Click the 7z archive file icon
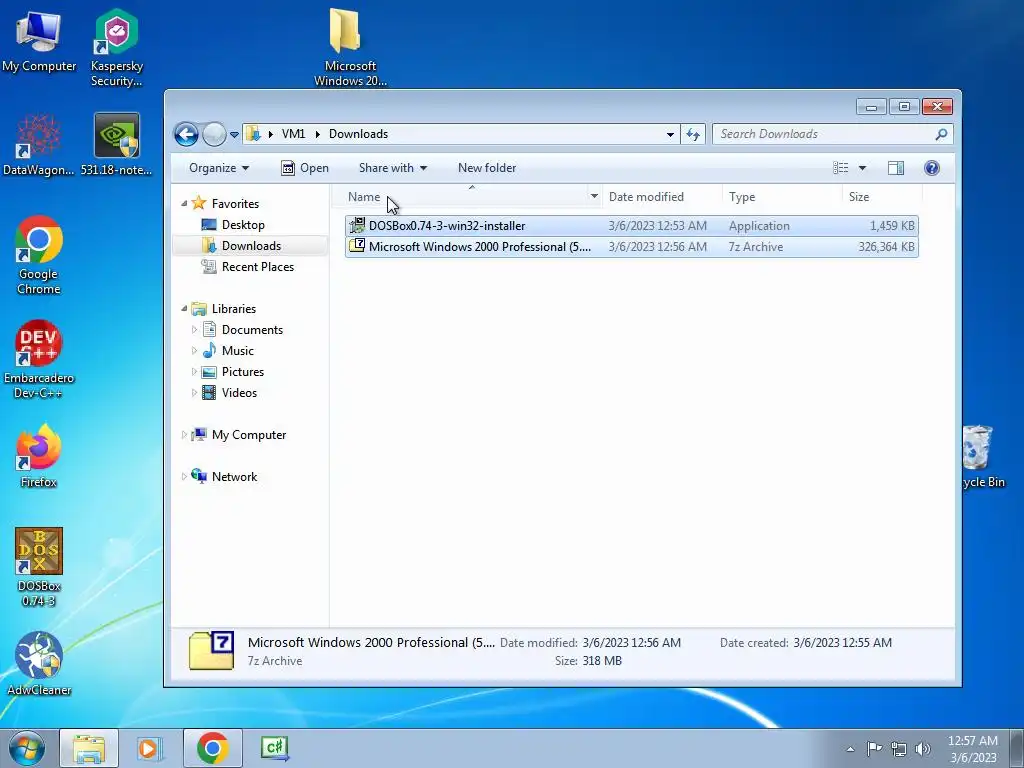This screenshot has width=1024, height=768. [357, 246]
